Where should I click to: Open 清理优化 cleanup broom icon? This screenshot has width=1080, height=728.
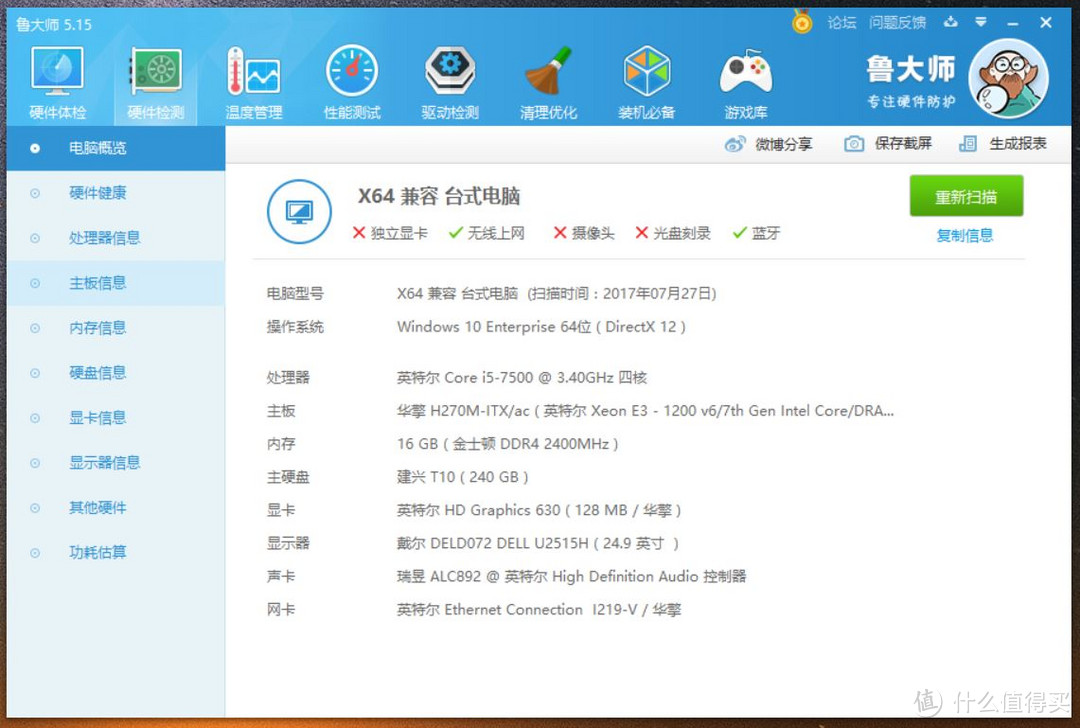pos(548,83)
